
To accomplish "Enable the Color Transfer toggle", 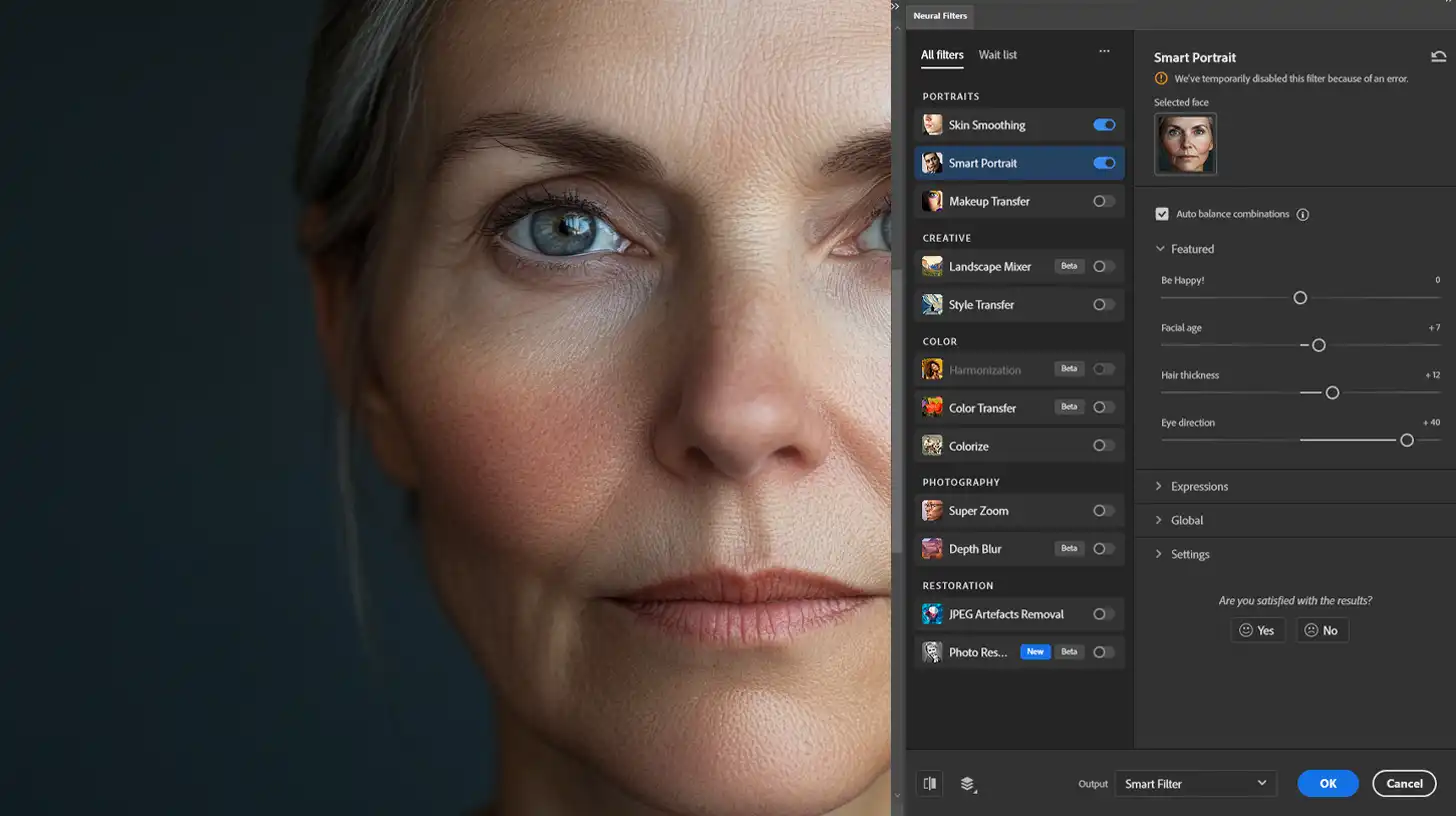I will 1104,408.
